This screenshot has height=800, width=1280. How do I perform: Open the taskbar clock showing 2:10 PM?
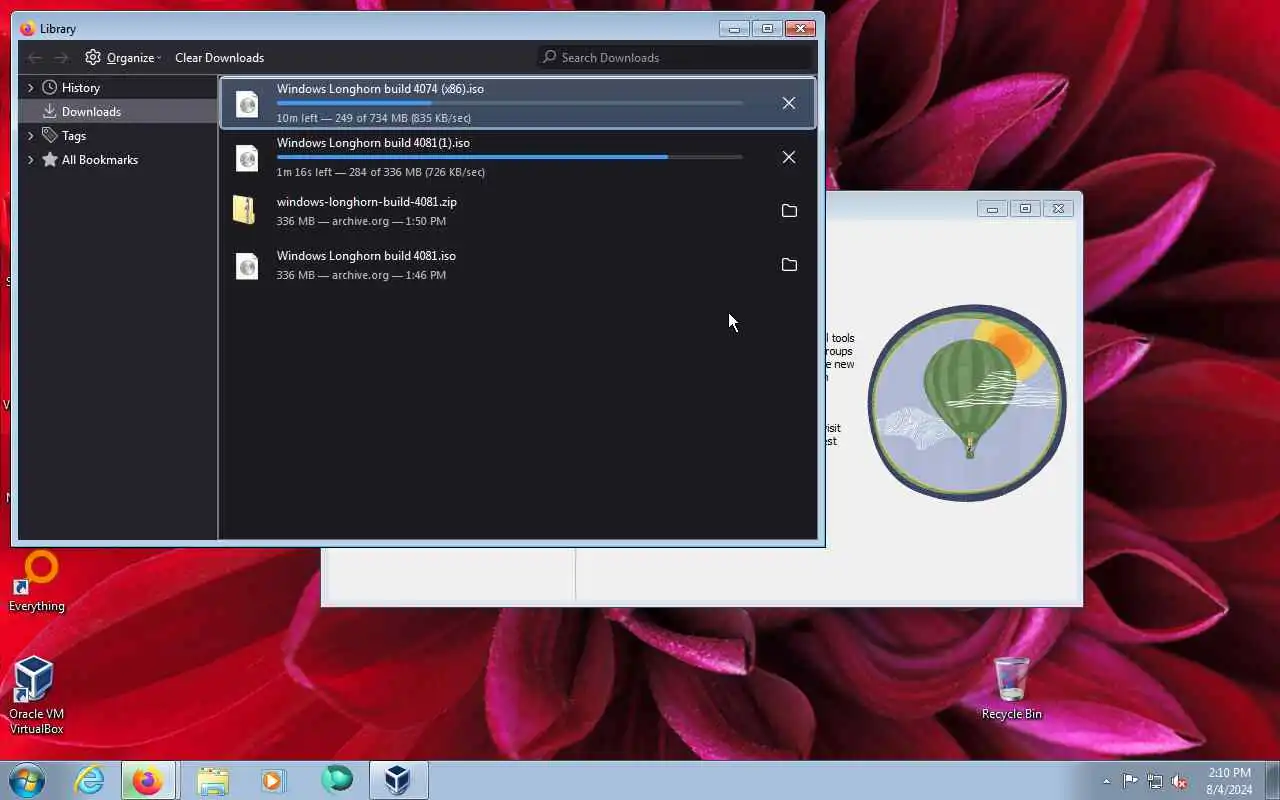(x=1229, y=781)
